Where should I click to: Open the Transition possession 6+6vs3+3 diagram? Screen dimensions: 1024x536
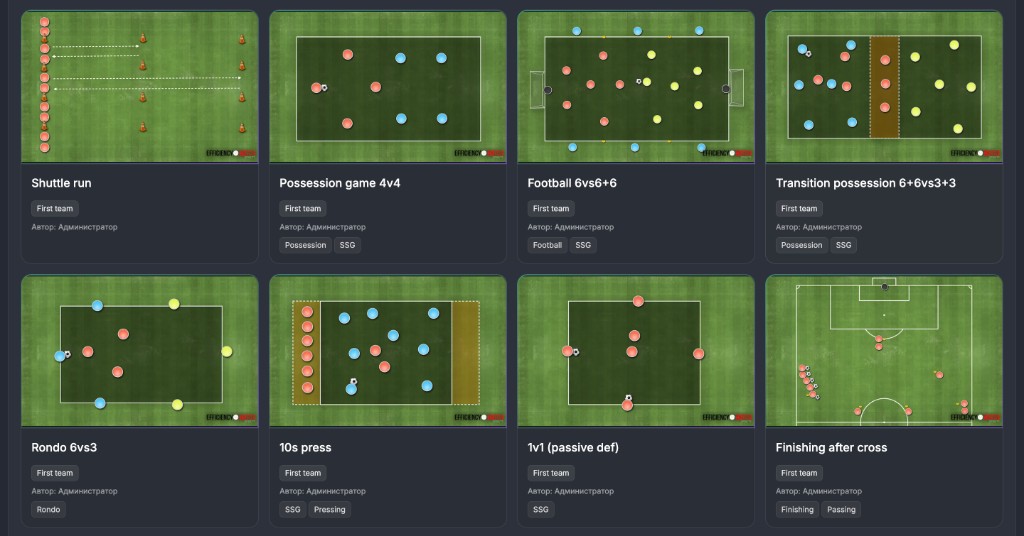(x=884, y=87)
